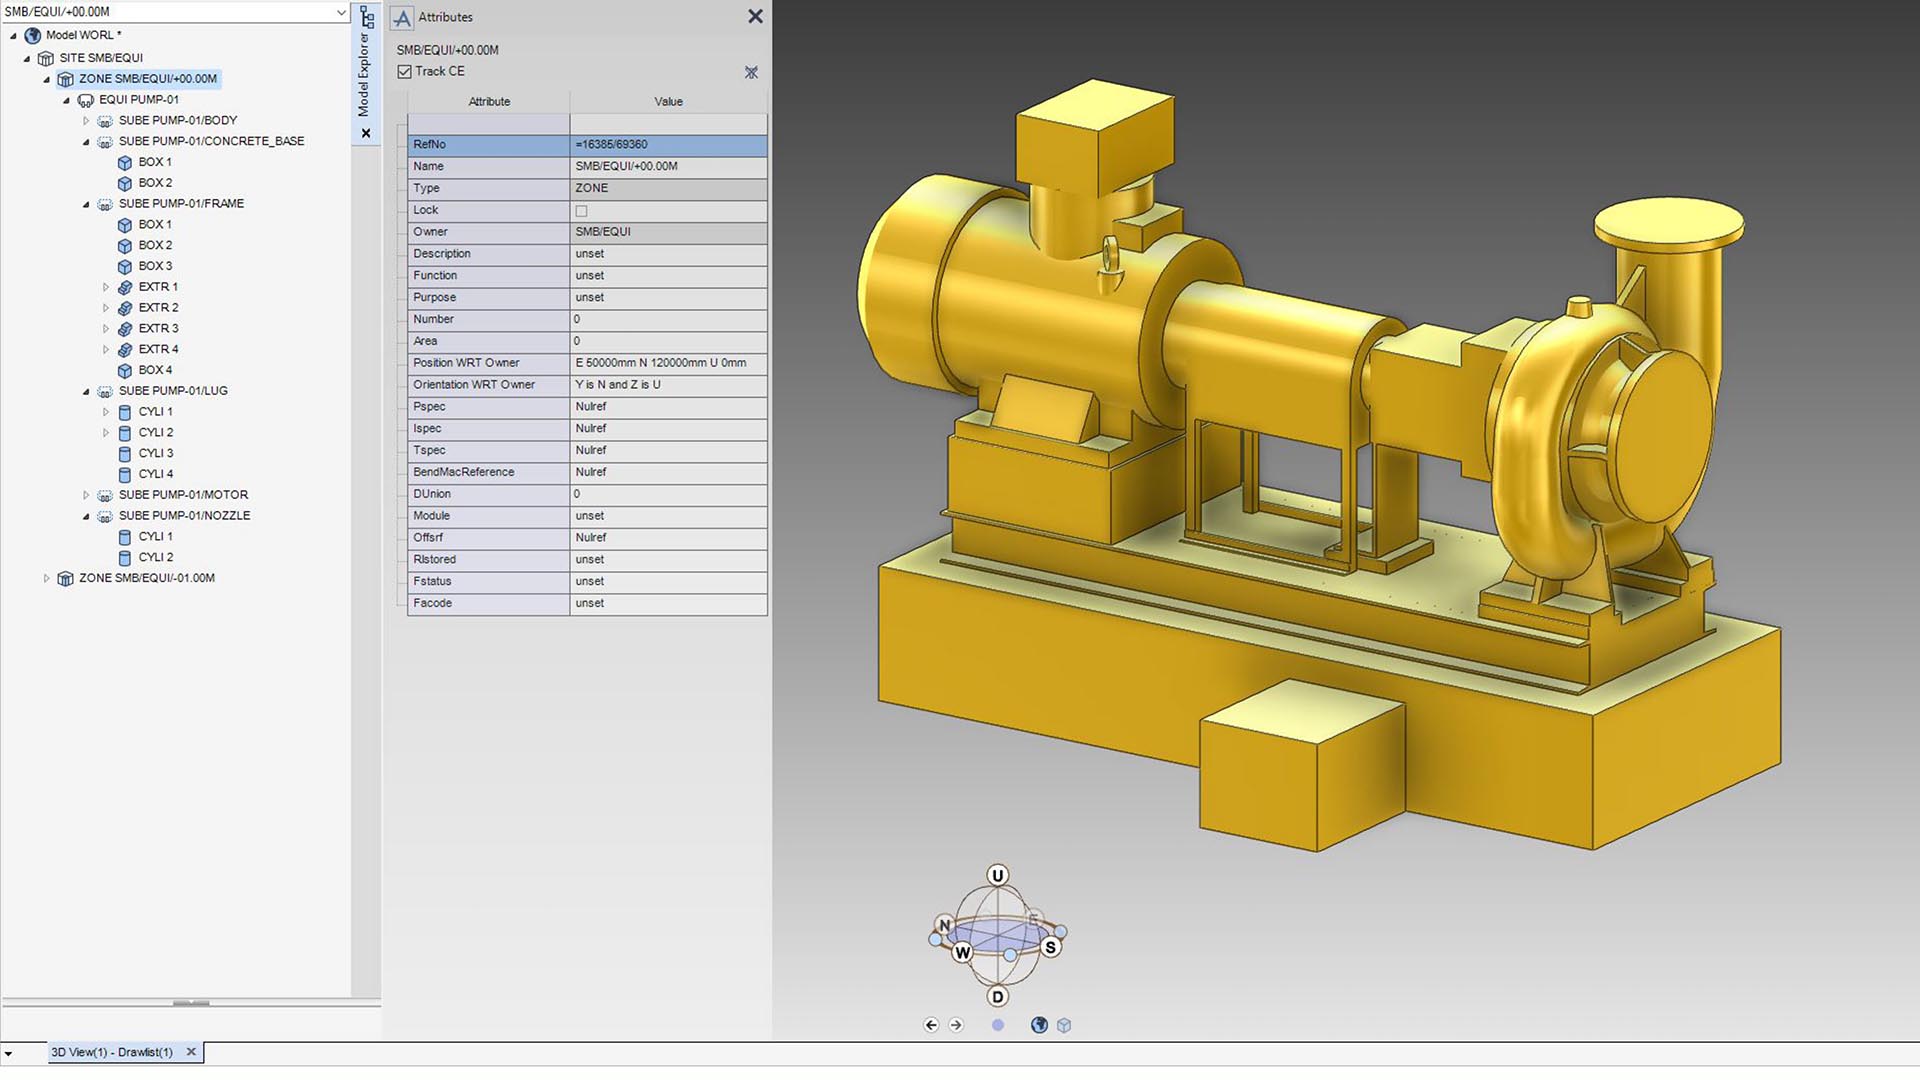Image resolution: width=1920 pixels, height=1080 pixels.
Task: Click the SITE SMB/EQUI icon in the tree
Action: click(x=46, y=57)
